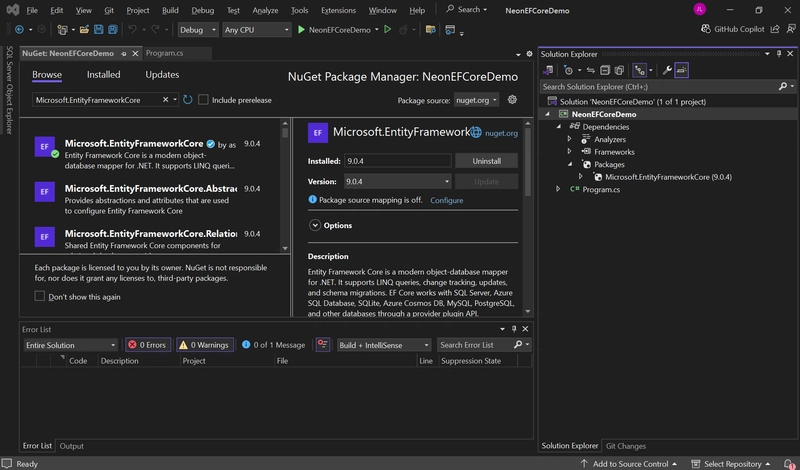
Task: Click Show All Files icon in Solution Explorer
Action: [x=619, y=70]
